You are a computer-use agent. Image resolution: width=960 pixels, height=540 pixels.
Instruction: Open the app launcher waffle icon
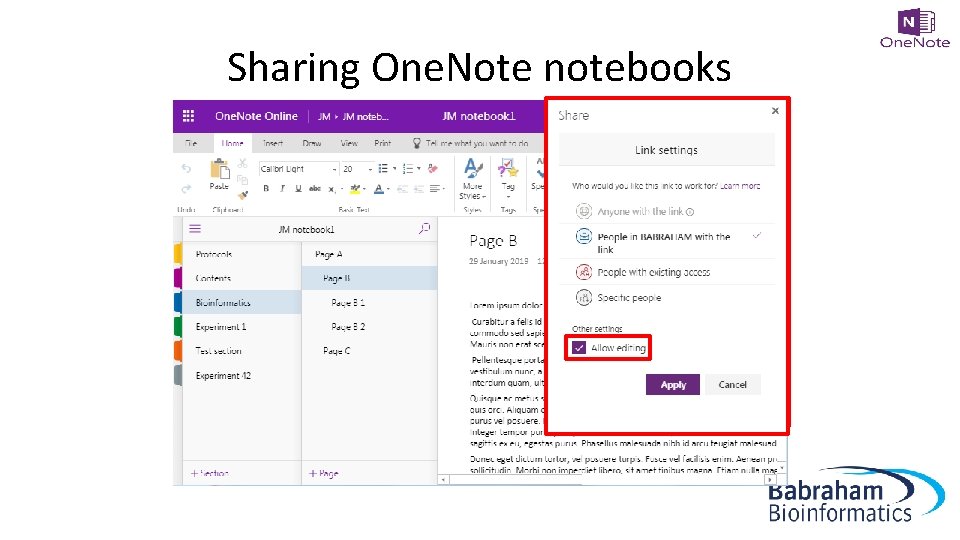(x=189, y=116)
